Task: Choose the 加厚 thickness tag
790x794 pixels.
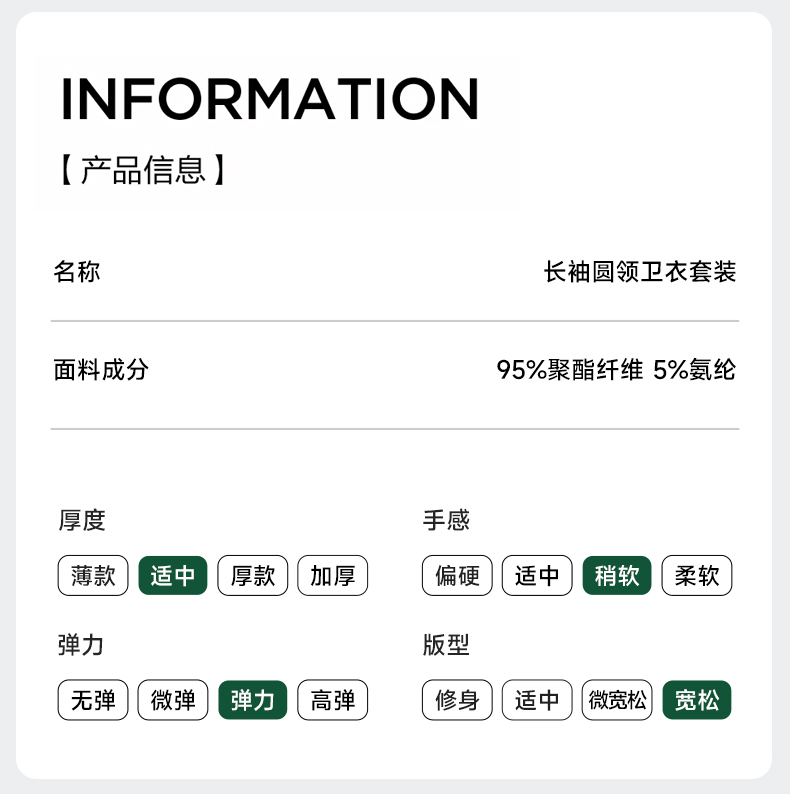Action: coord(333,576)
